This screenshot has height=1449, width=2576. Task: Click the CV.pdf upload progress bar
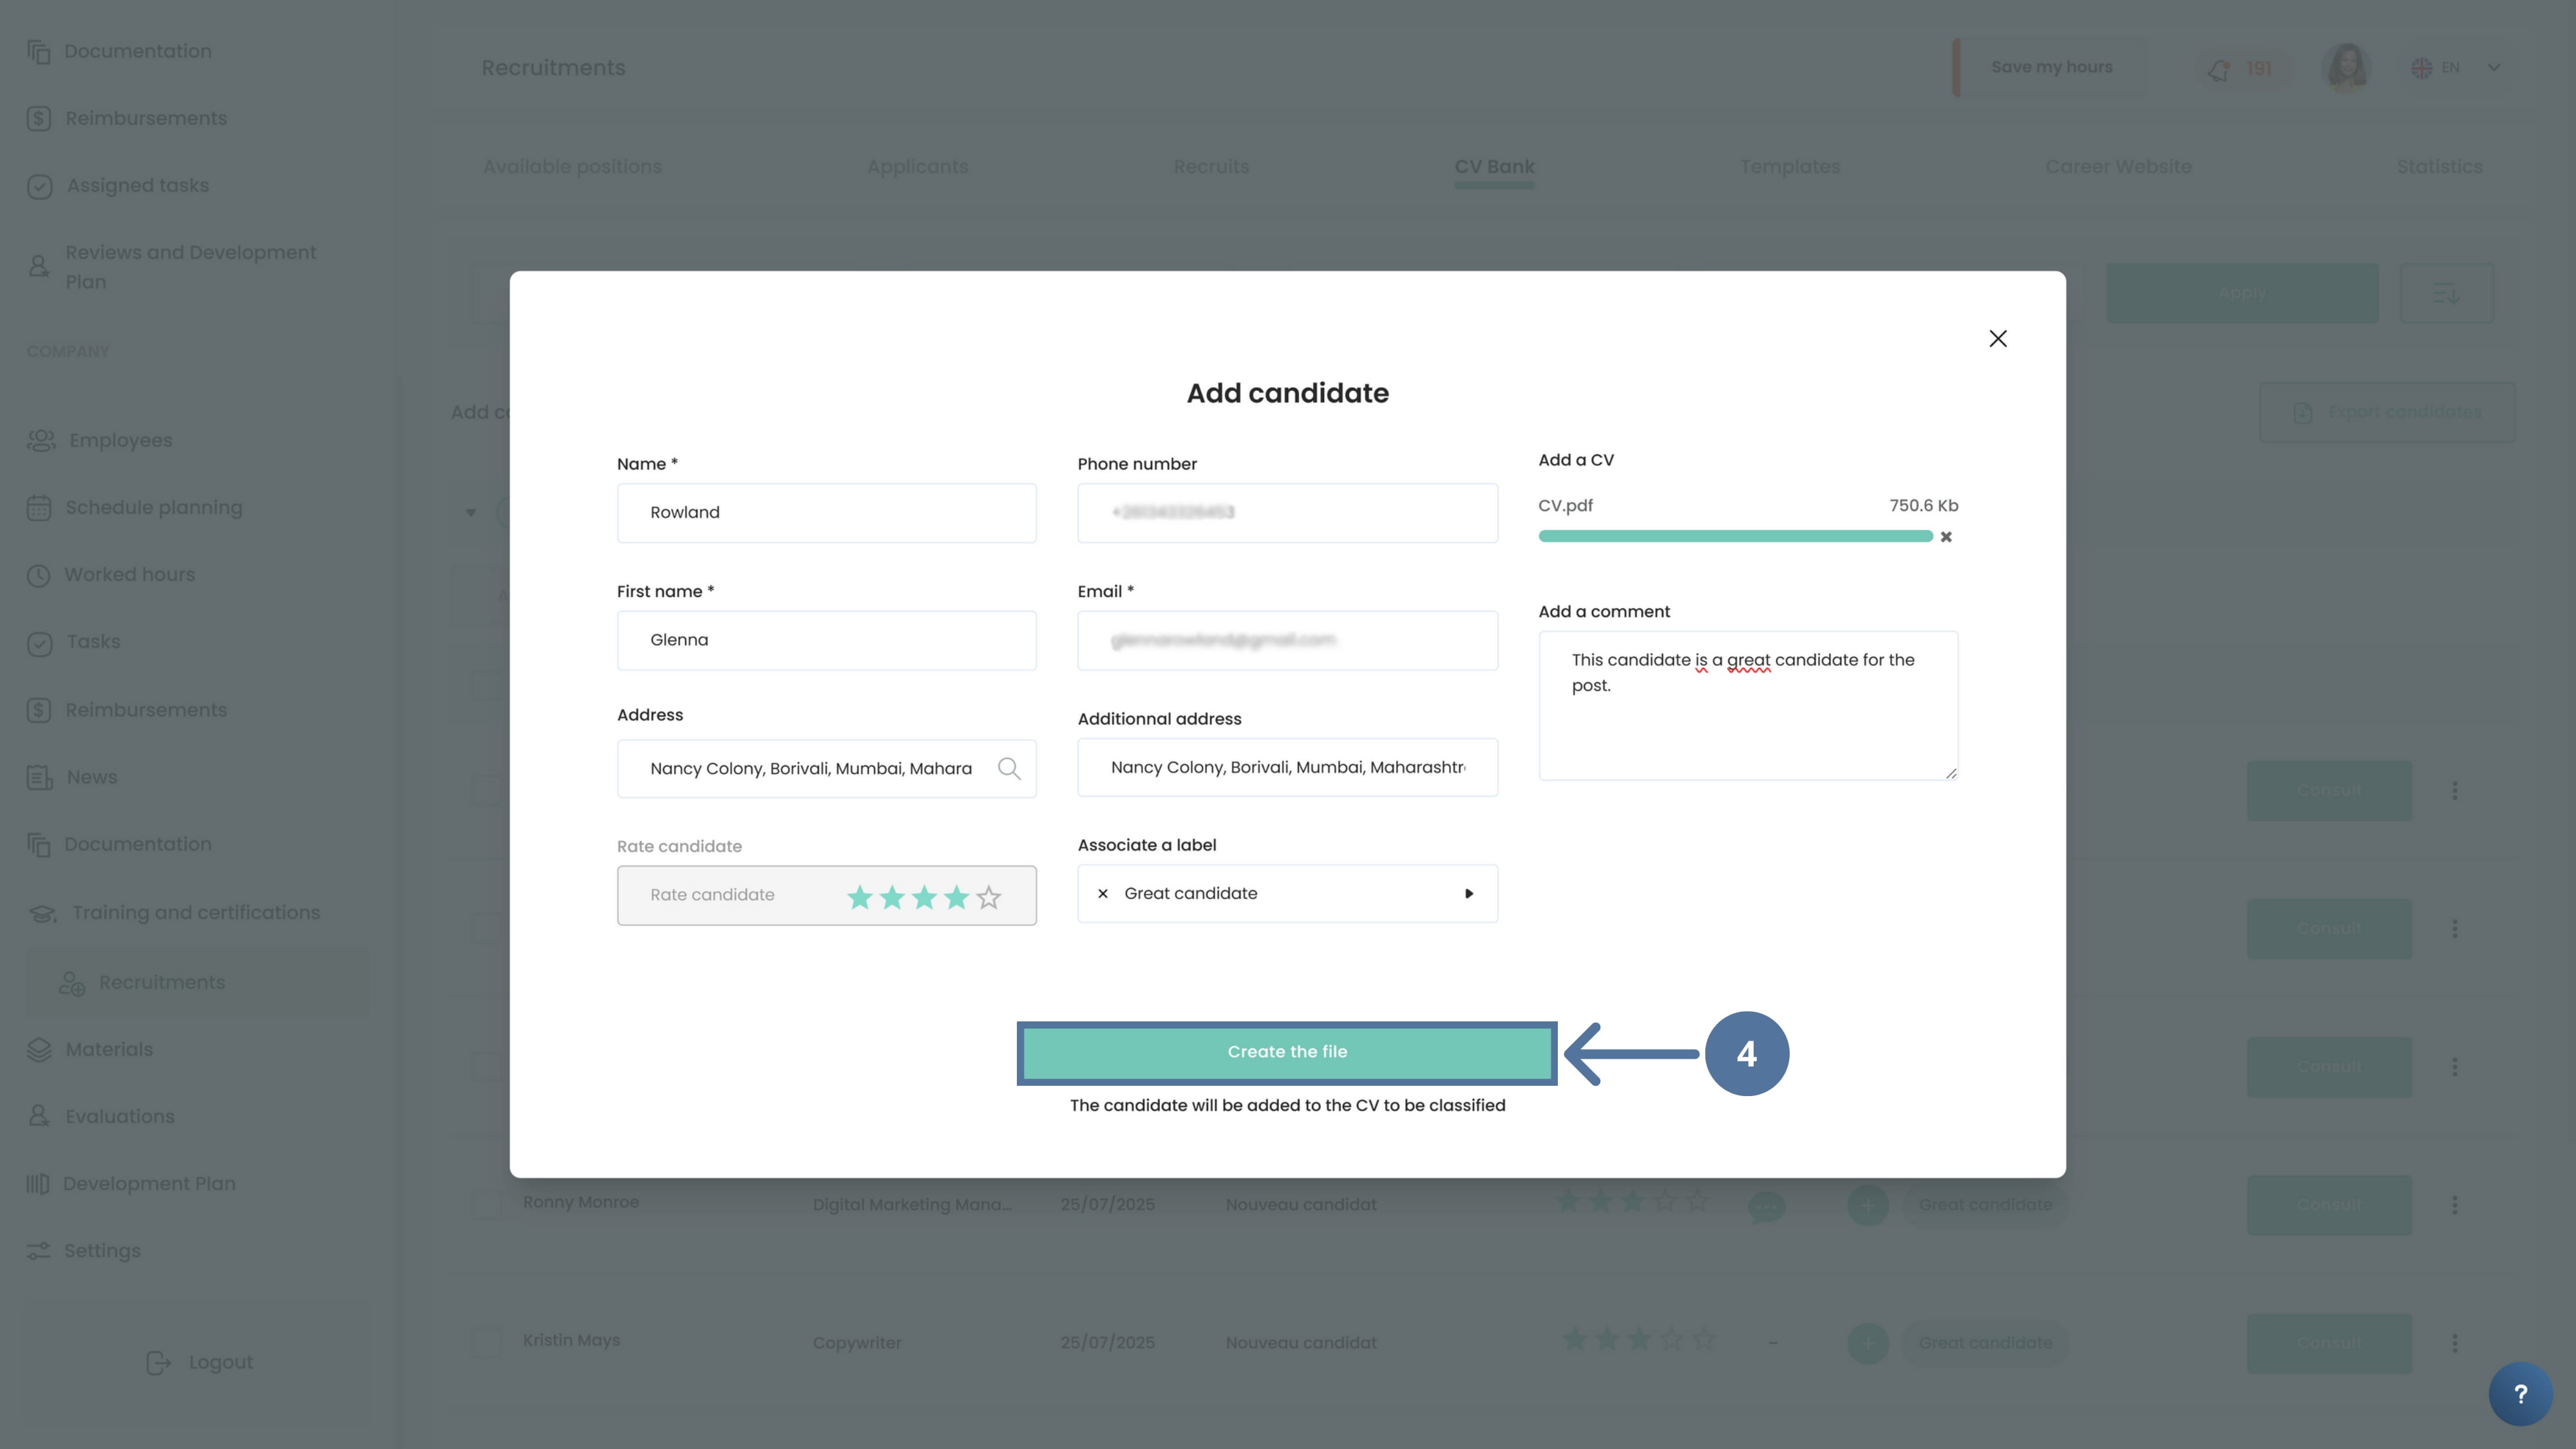tap(1735, 537)
